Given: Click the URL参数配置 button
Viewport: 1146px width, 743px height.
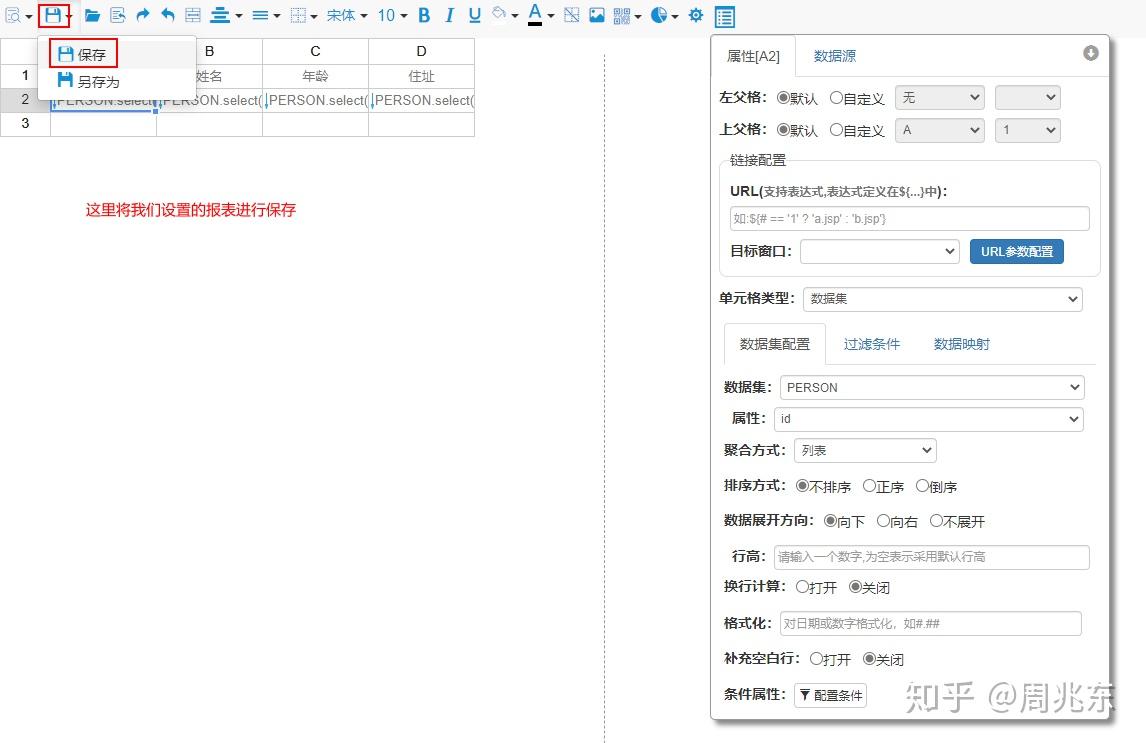Looking at the screenshot, I should point(1017,251).
